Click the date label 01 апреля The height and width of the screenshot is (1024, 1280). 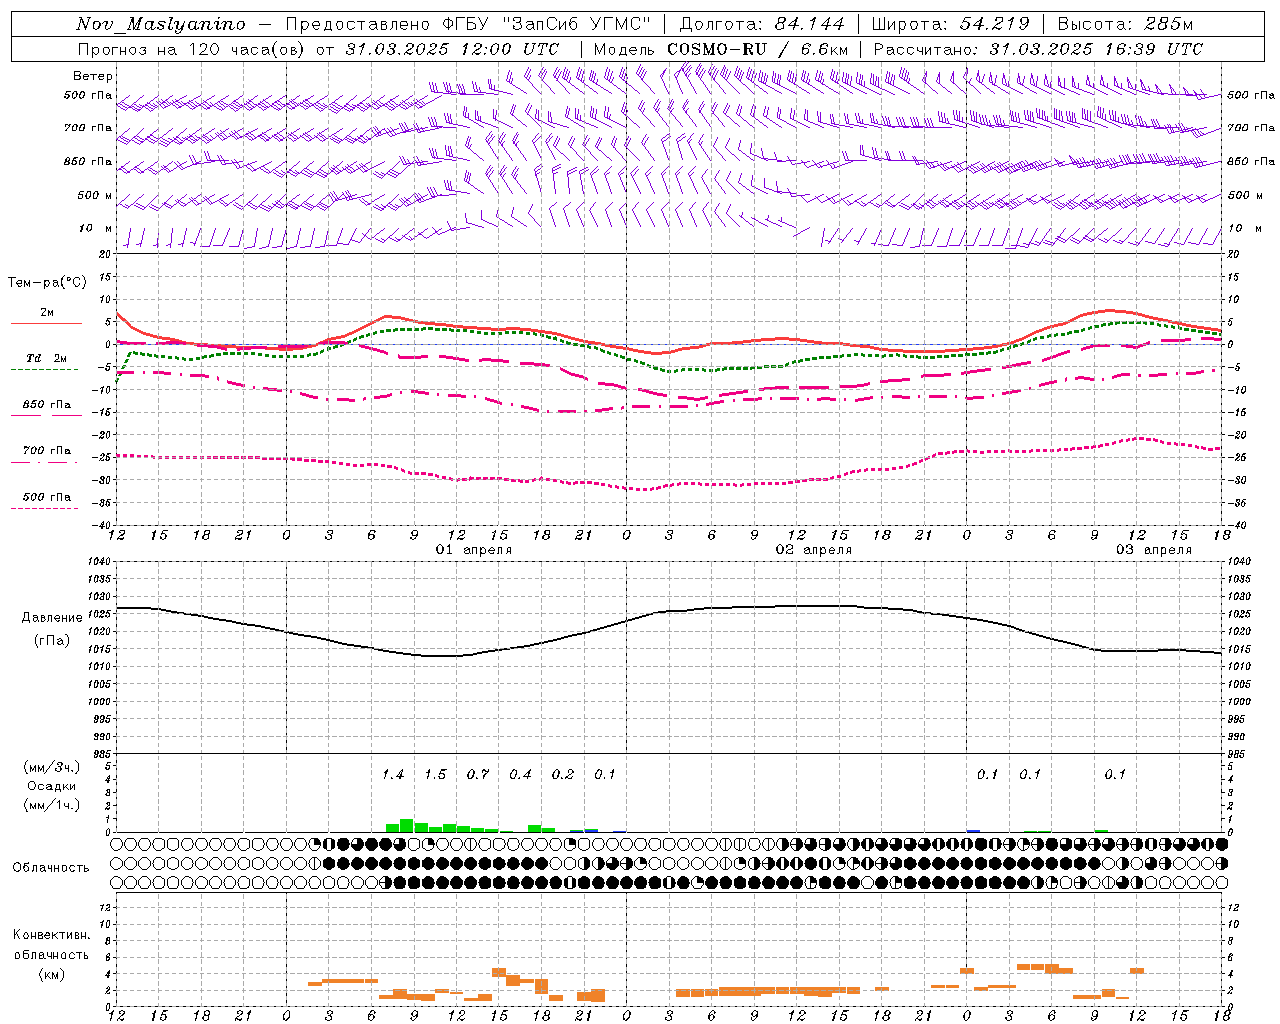pos(474,550)
